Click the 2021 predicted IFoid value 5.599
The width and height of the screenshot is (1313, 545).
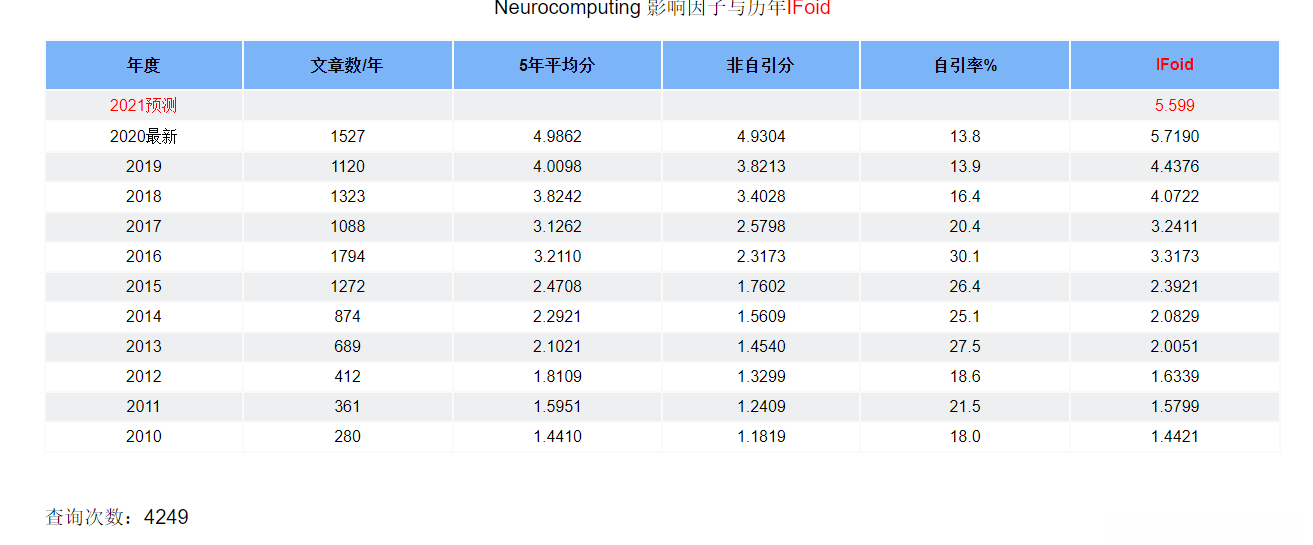click(1174, 105)
